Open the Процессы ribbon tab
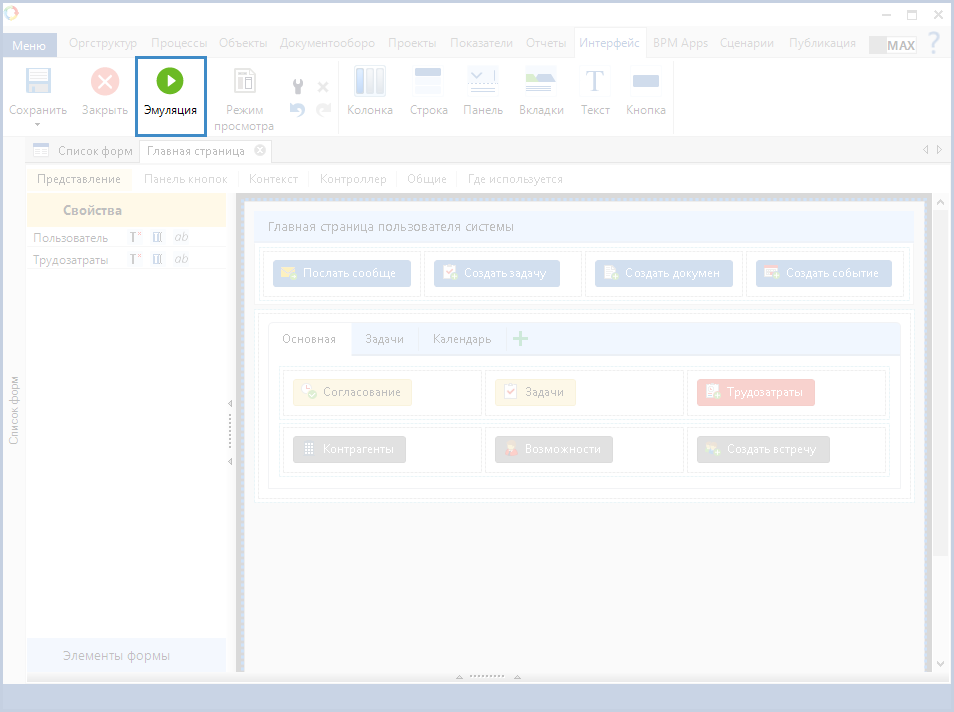 [x=179, y=44]
